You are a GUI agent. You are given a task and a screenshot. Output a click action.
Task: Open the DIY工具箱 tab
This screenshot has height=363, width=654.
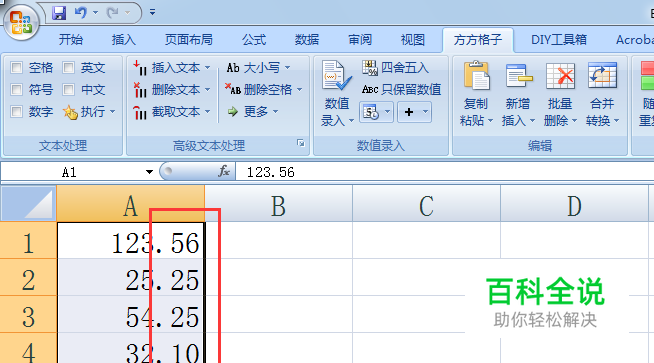558,40
